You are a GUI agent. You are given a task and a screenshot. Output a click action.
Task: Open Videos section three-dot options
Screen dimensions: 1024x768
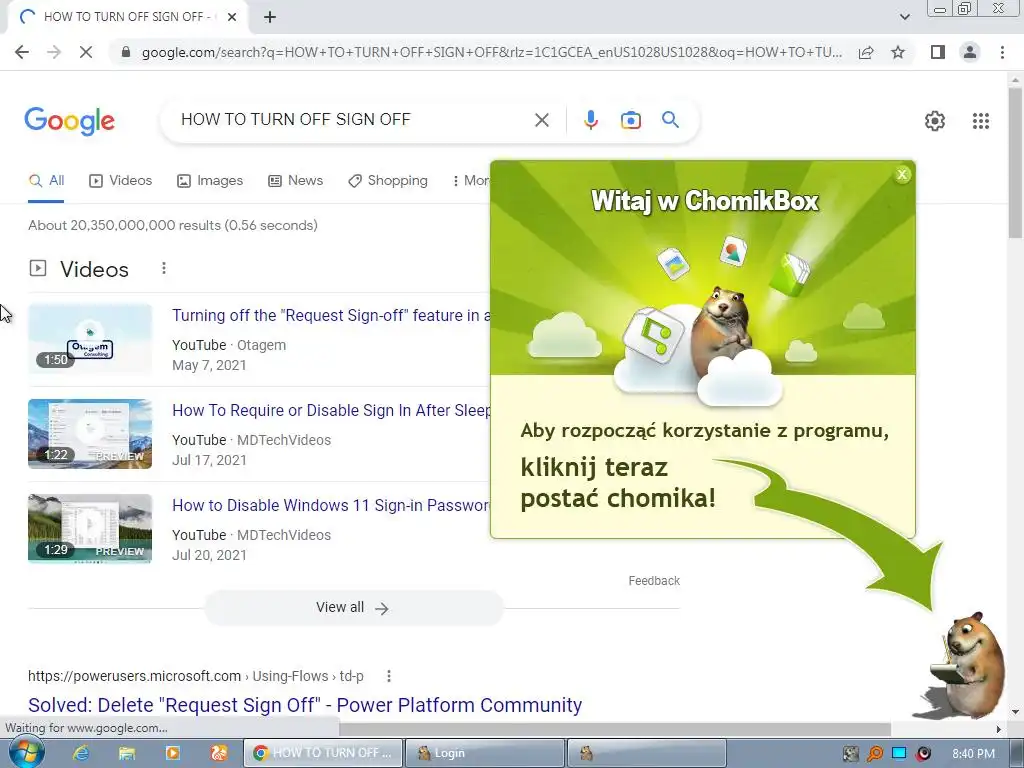coord(164,268)
